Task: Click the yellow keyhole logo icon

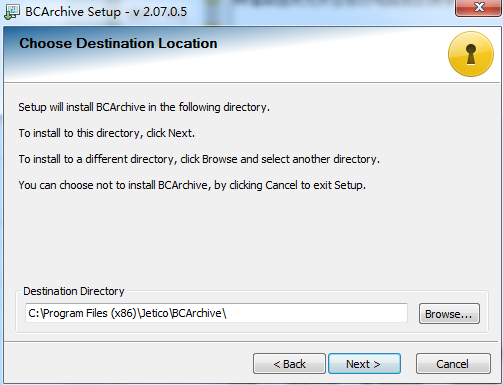Action: tap(471, 54)
